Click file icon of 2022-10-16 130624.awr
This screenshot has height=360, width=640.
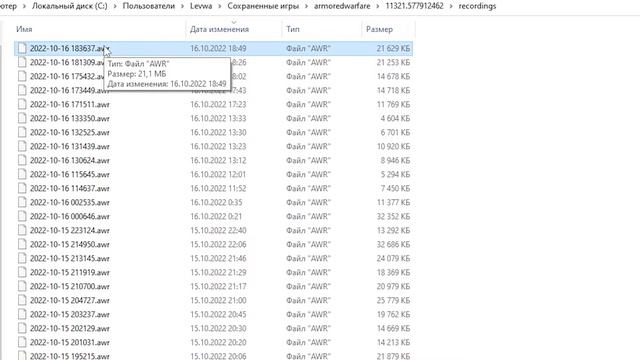point(22,160)
